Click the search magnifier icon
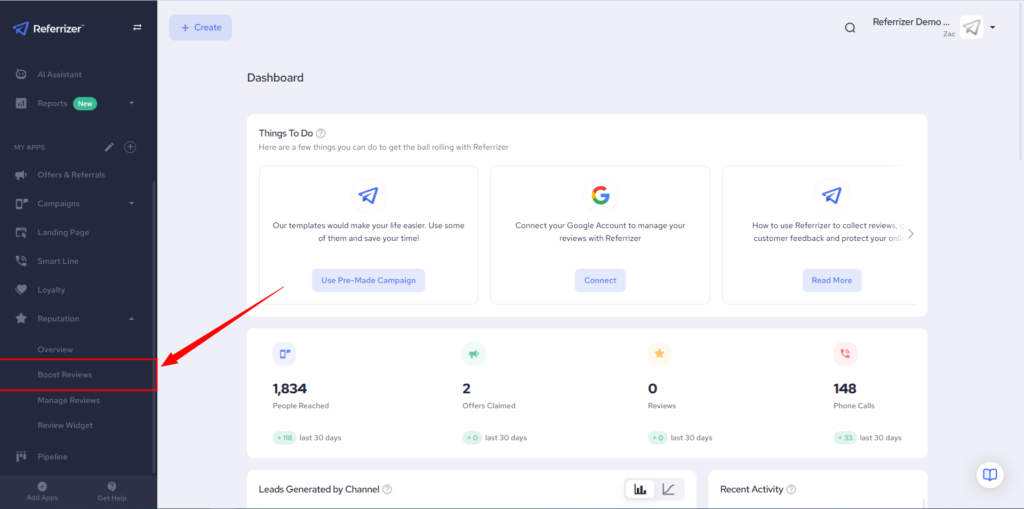1024x509 pixels. tap(850, 28)
